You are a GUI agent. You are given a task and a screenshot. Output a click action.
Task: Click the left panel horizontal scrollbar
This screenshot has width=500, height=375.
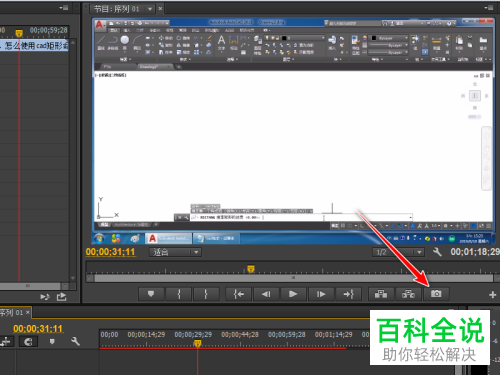30,286
